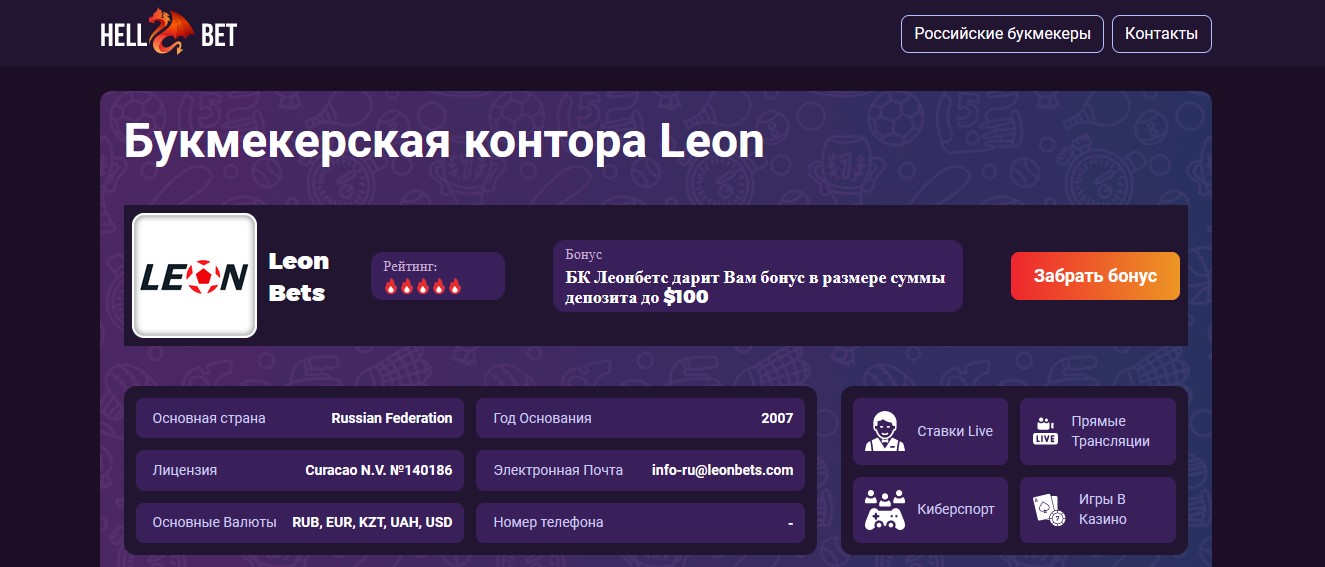Click the Ставки Live dealer icon
The width and height of the screenshot is (1325, 567).
tap(885, 431)
